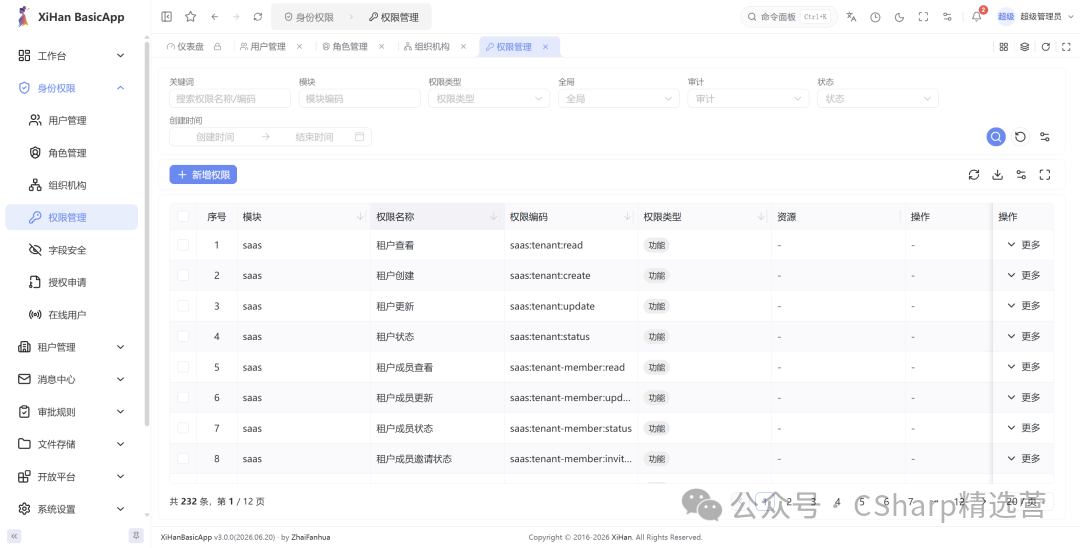Open the notification bell with badge
1080x548 pixels.
pos(977,17)
